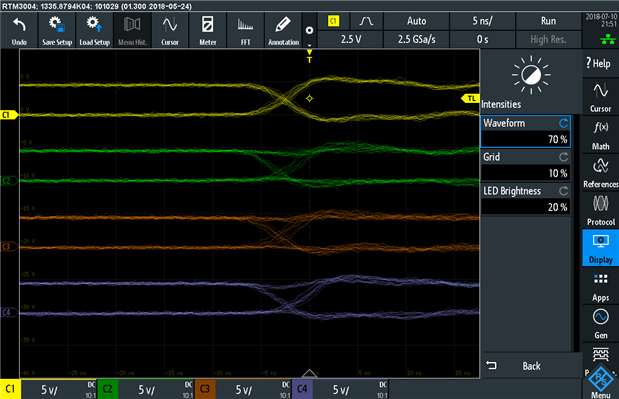Reset Waveform intensity to default

point(563,124)
